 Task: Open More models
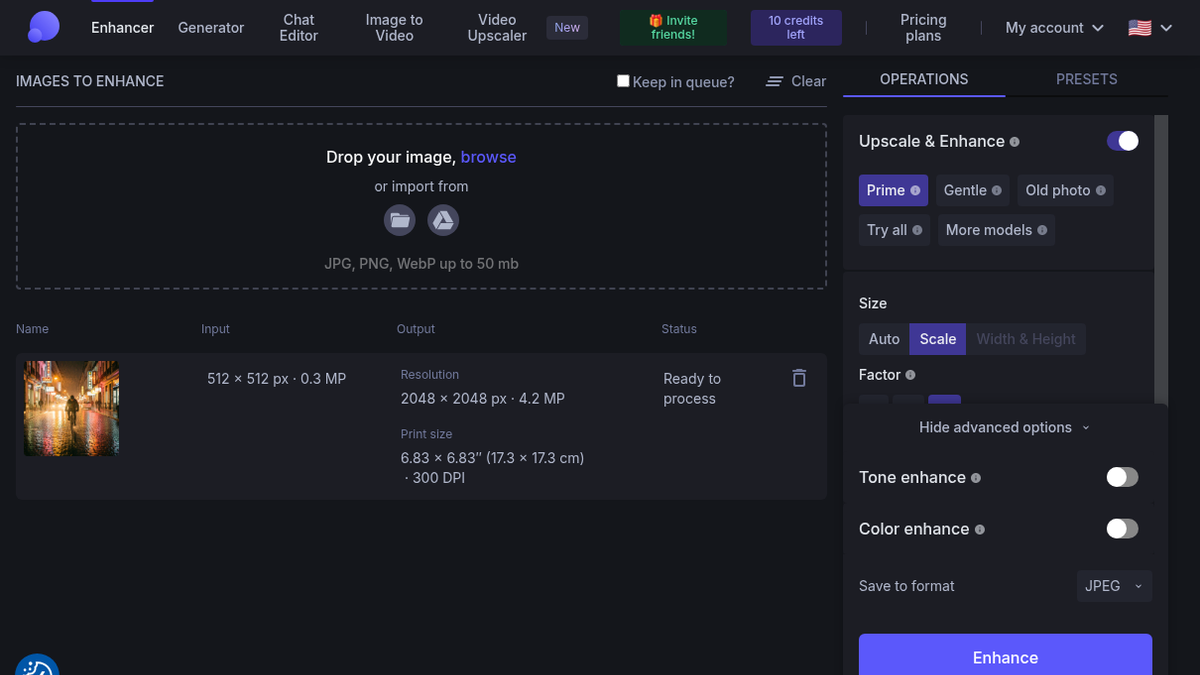pos(996,230)
